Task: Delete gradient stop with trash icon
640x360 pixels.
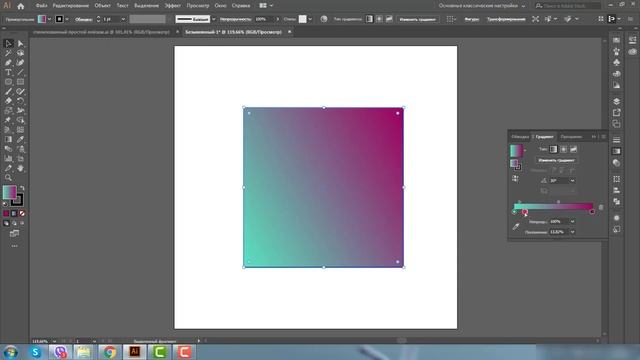Action: coord(601,207)
